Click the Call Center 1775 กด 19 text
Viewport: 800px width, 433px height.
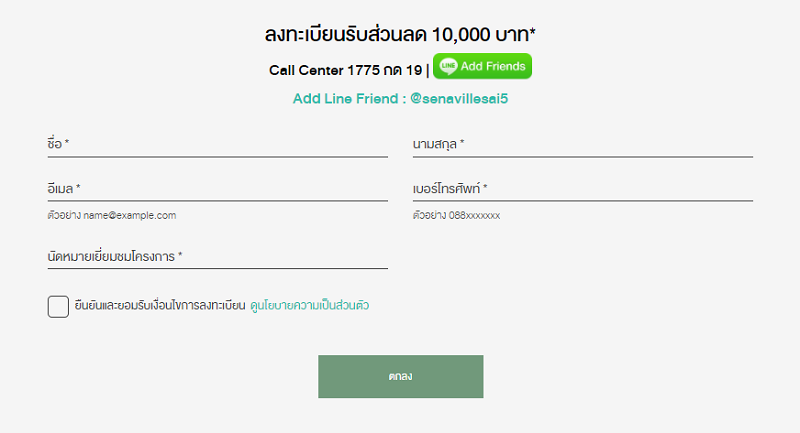(346, 70)
